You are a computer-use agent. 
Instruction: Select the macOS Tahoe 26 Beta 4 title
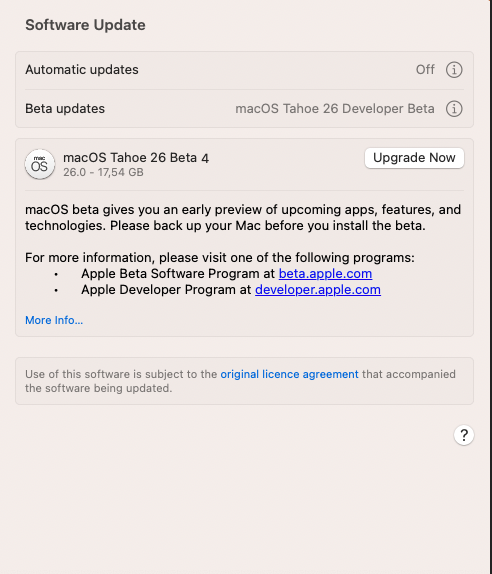[136, 158]
